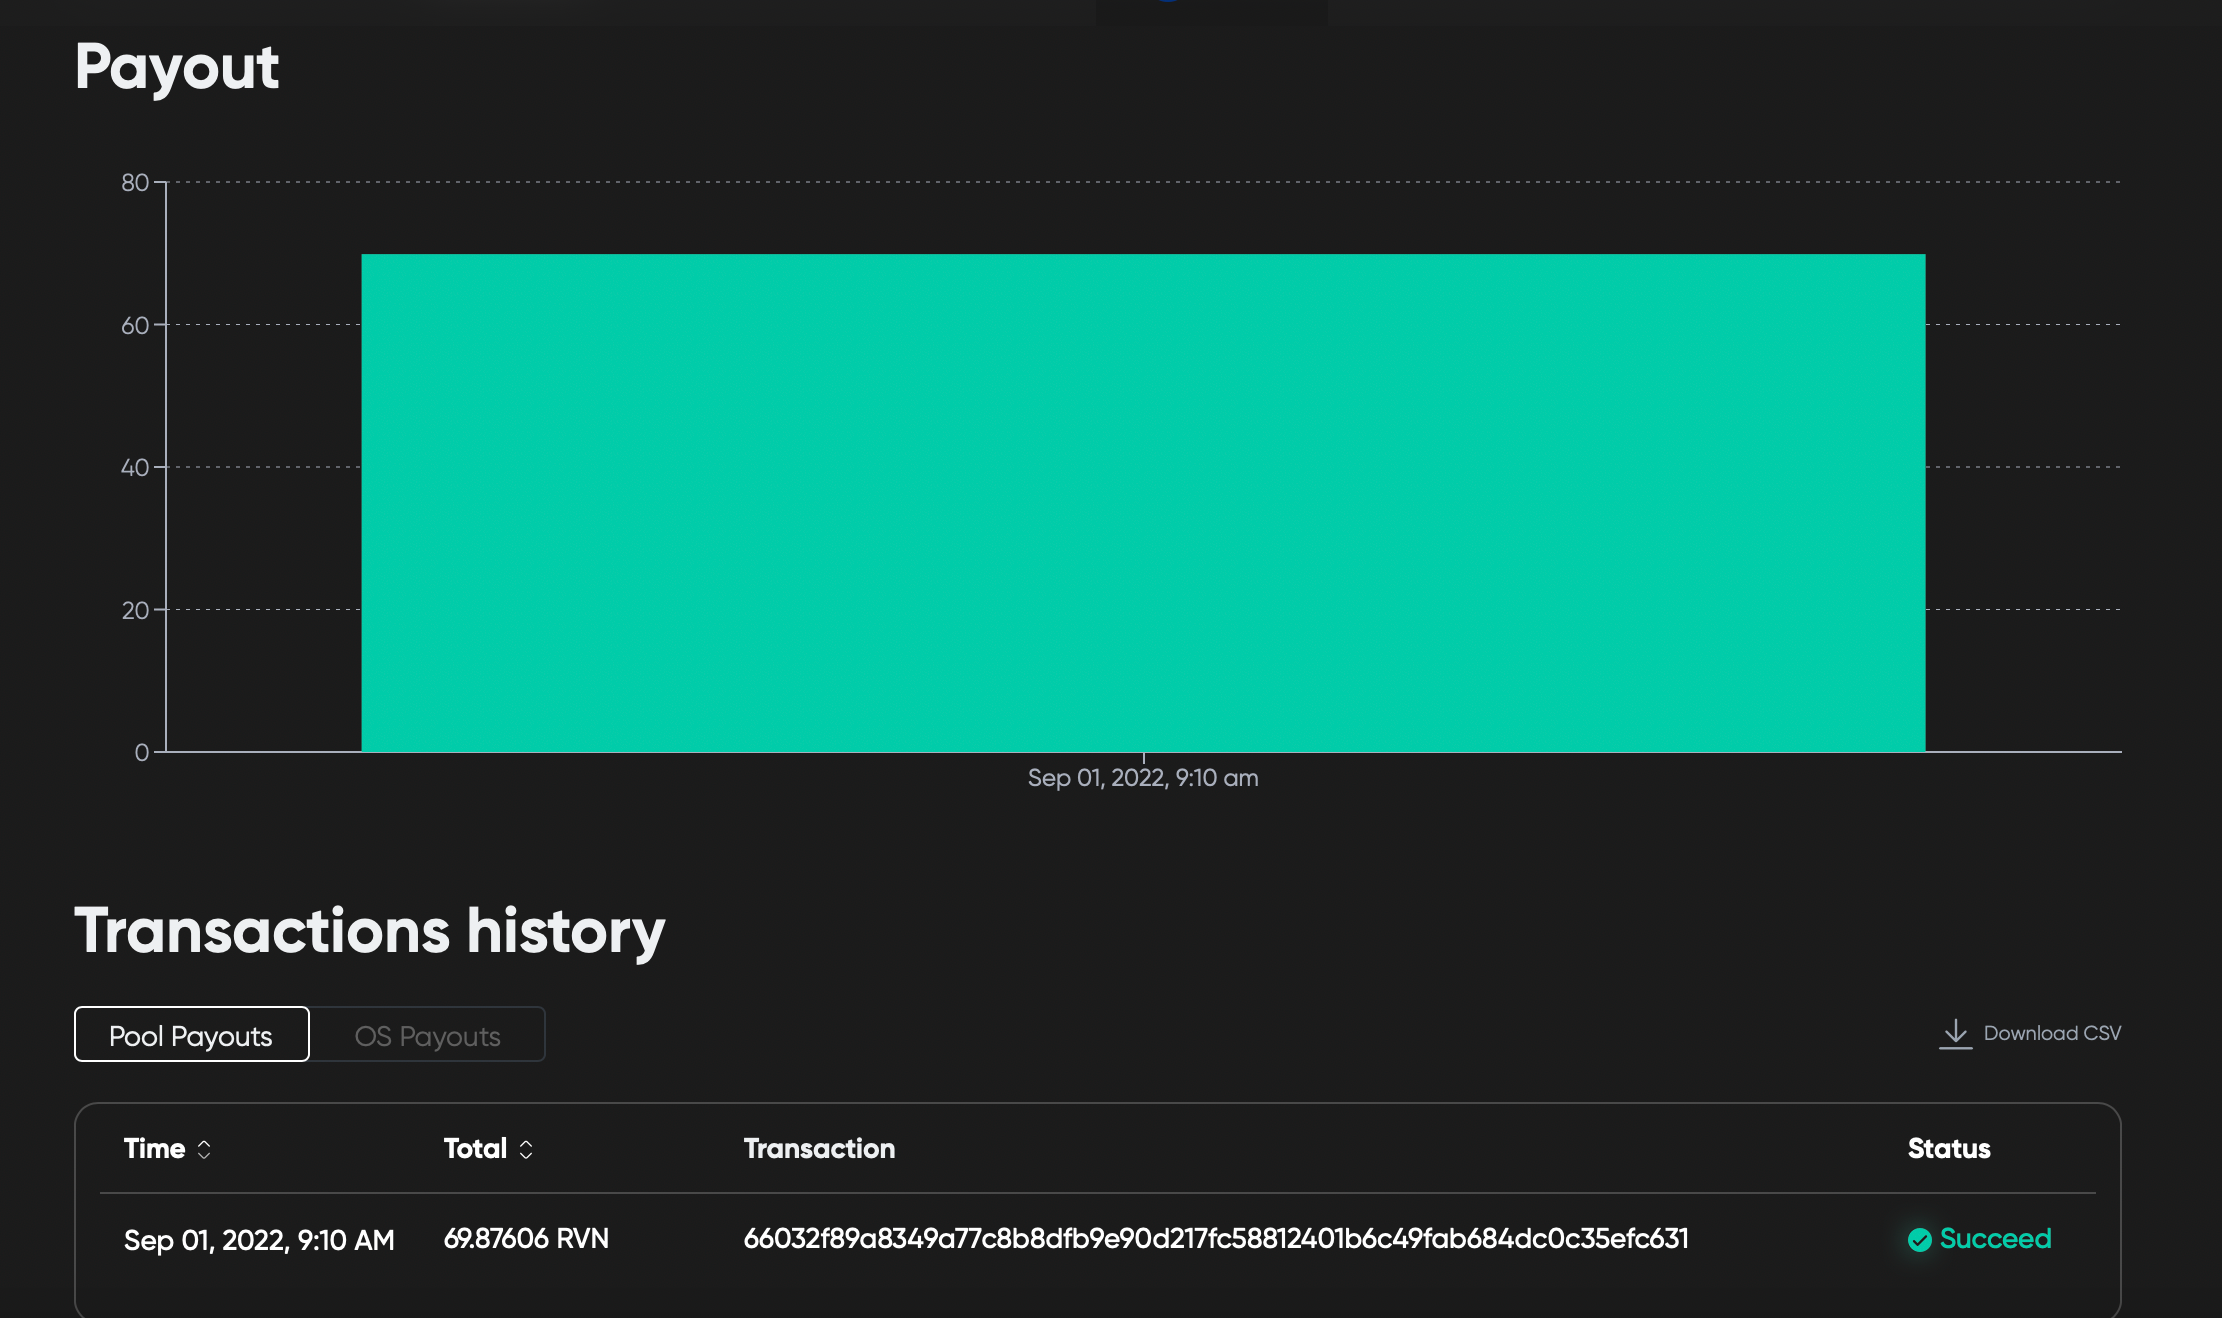The width and height of the screenshot is (2222, 1318).
Task: Click the Payout heading
Action: (x=177, y=67)
